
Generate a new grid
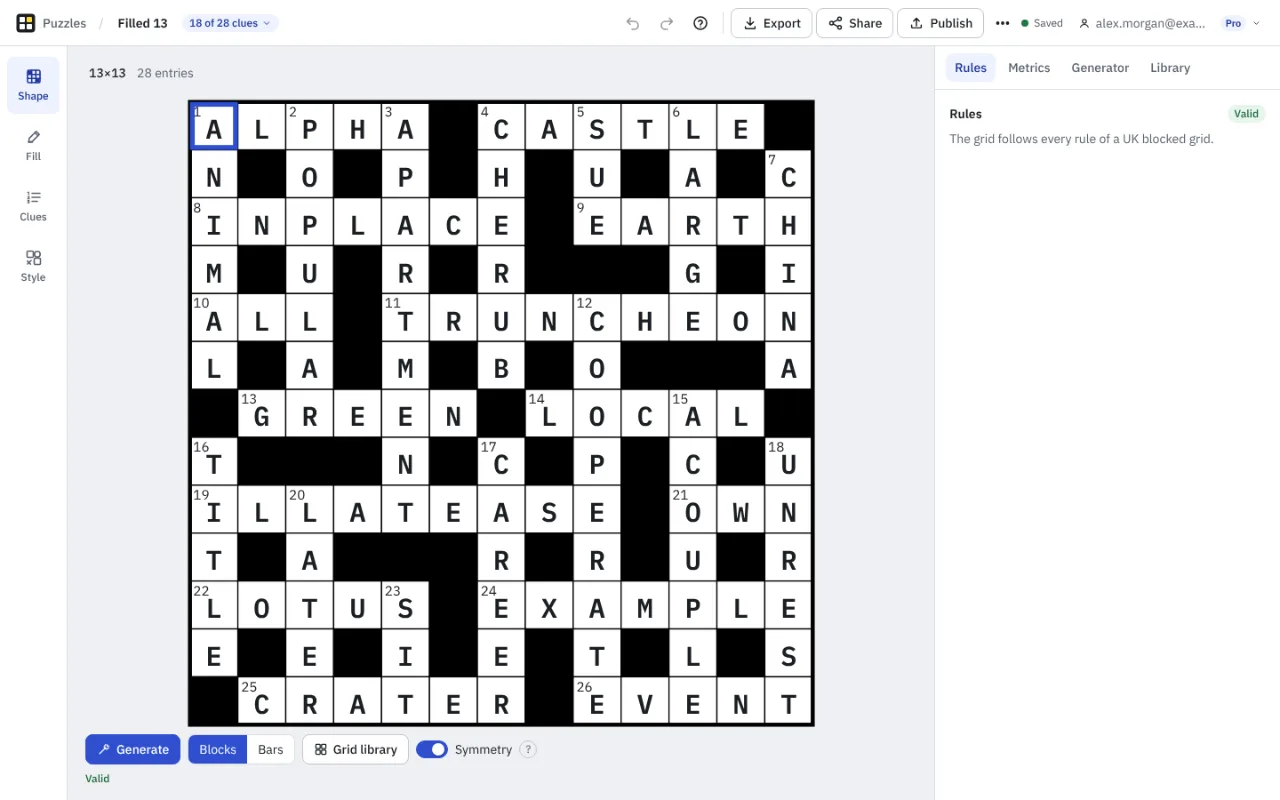133,749
